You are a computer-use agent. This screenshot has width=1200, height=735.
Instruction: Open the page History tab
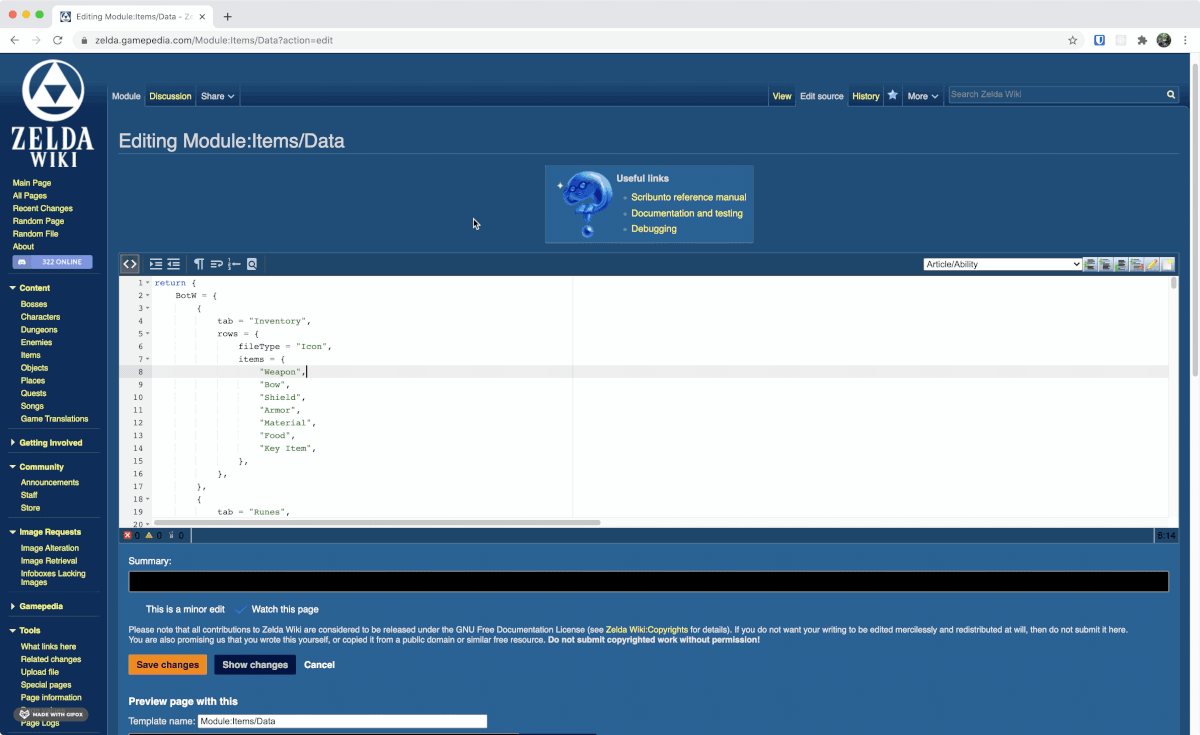tap(865, 96)
